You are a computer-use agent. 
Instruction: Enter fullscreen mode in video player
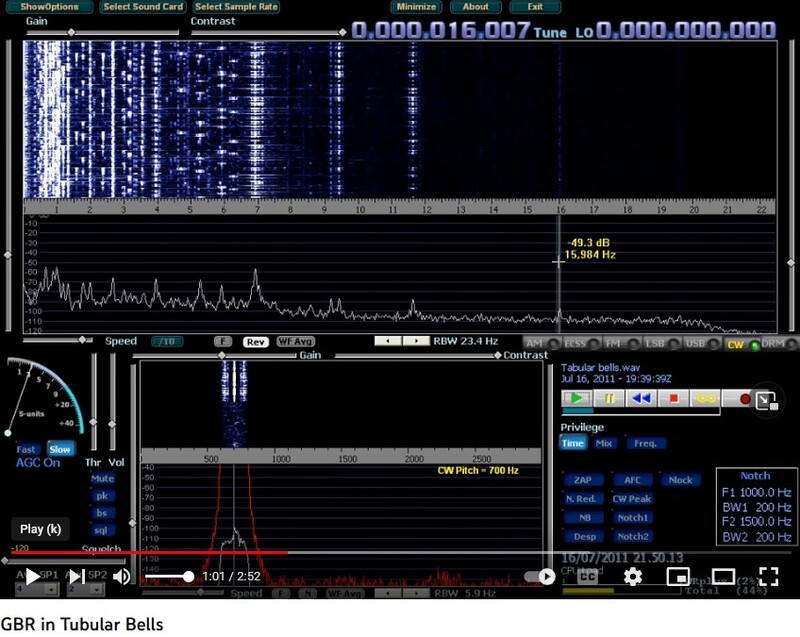point(768,576)
